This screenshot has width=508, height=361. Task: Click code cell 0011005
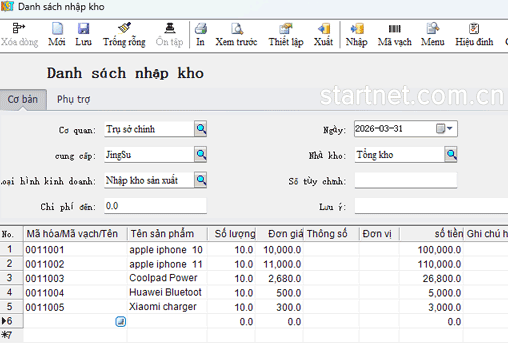tap(75, 307)
